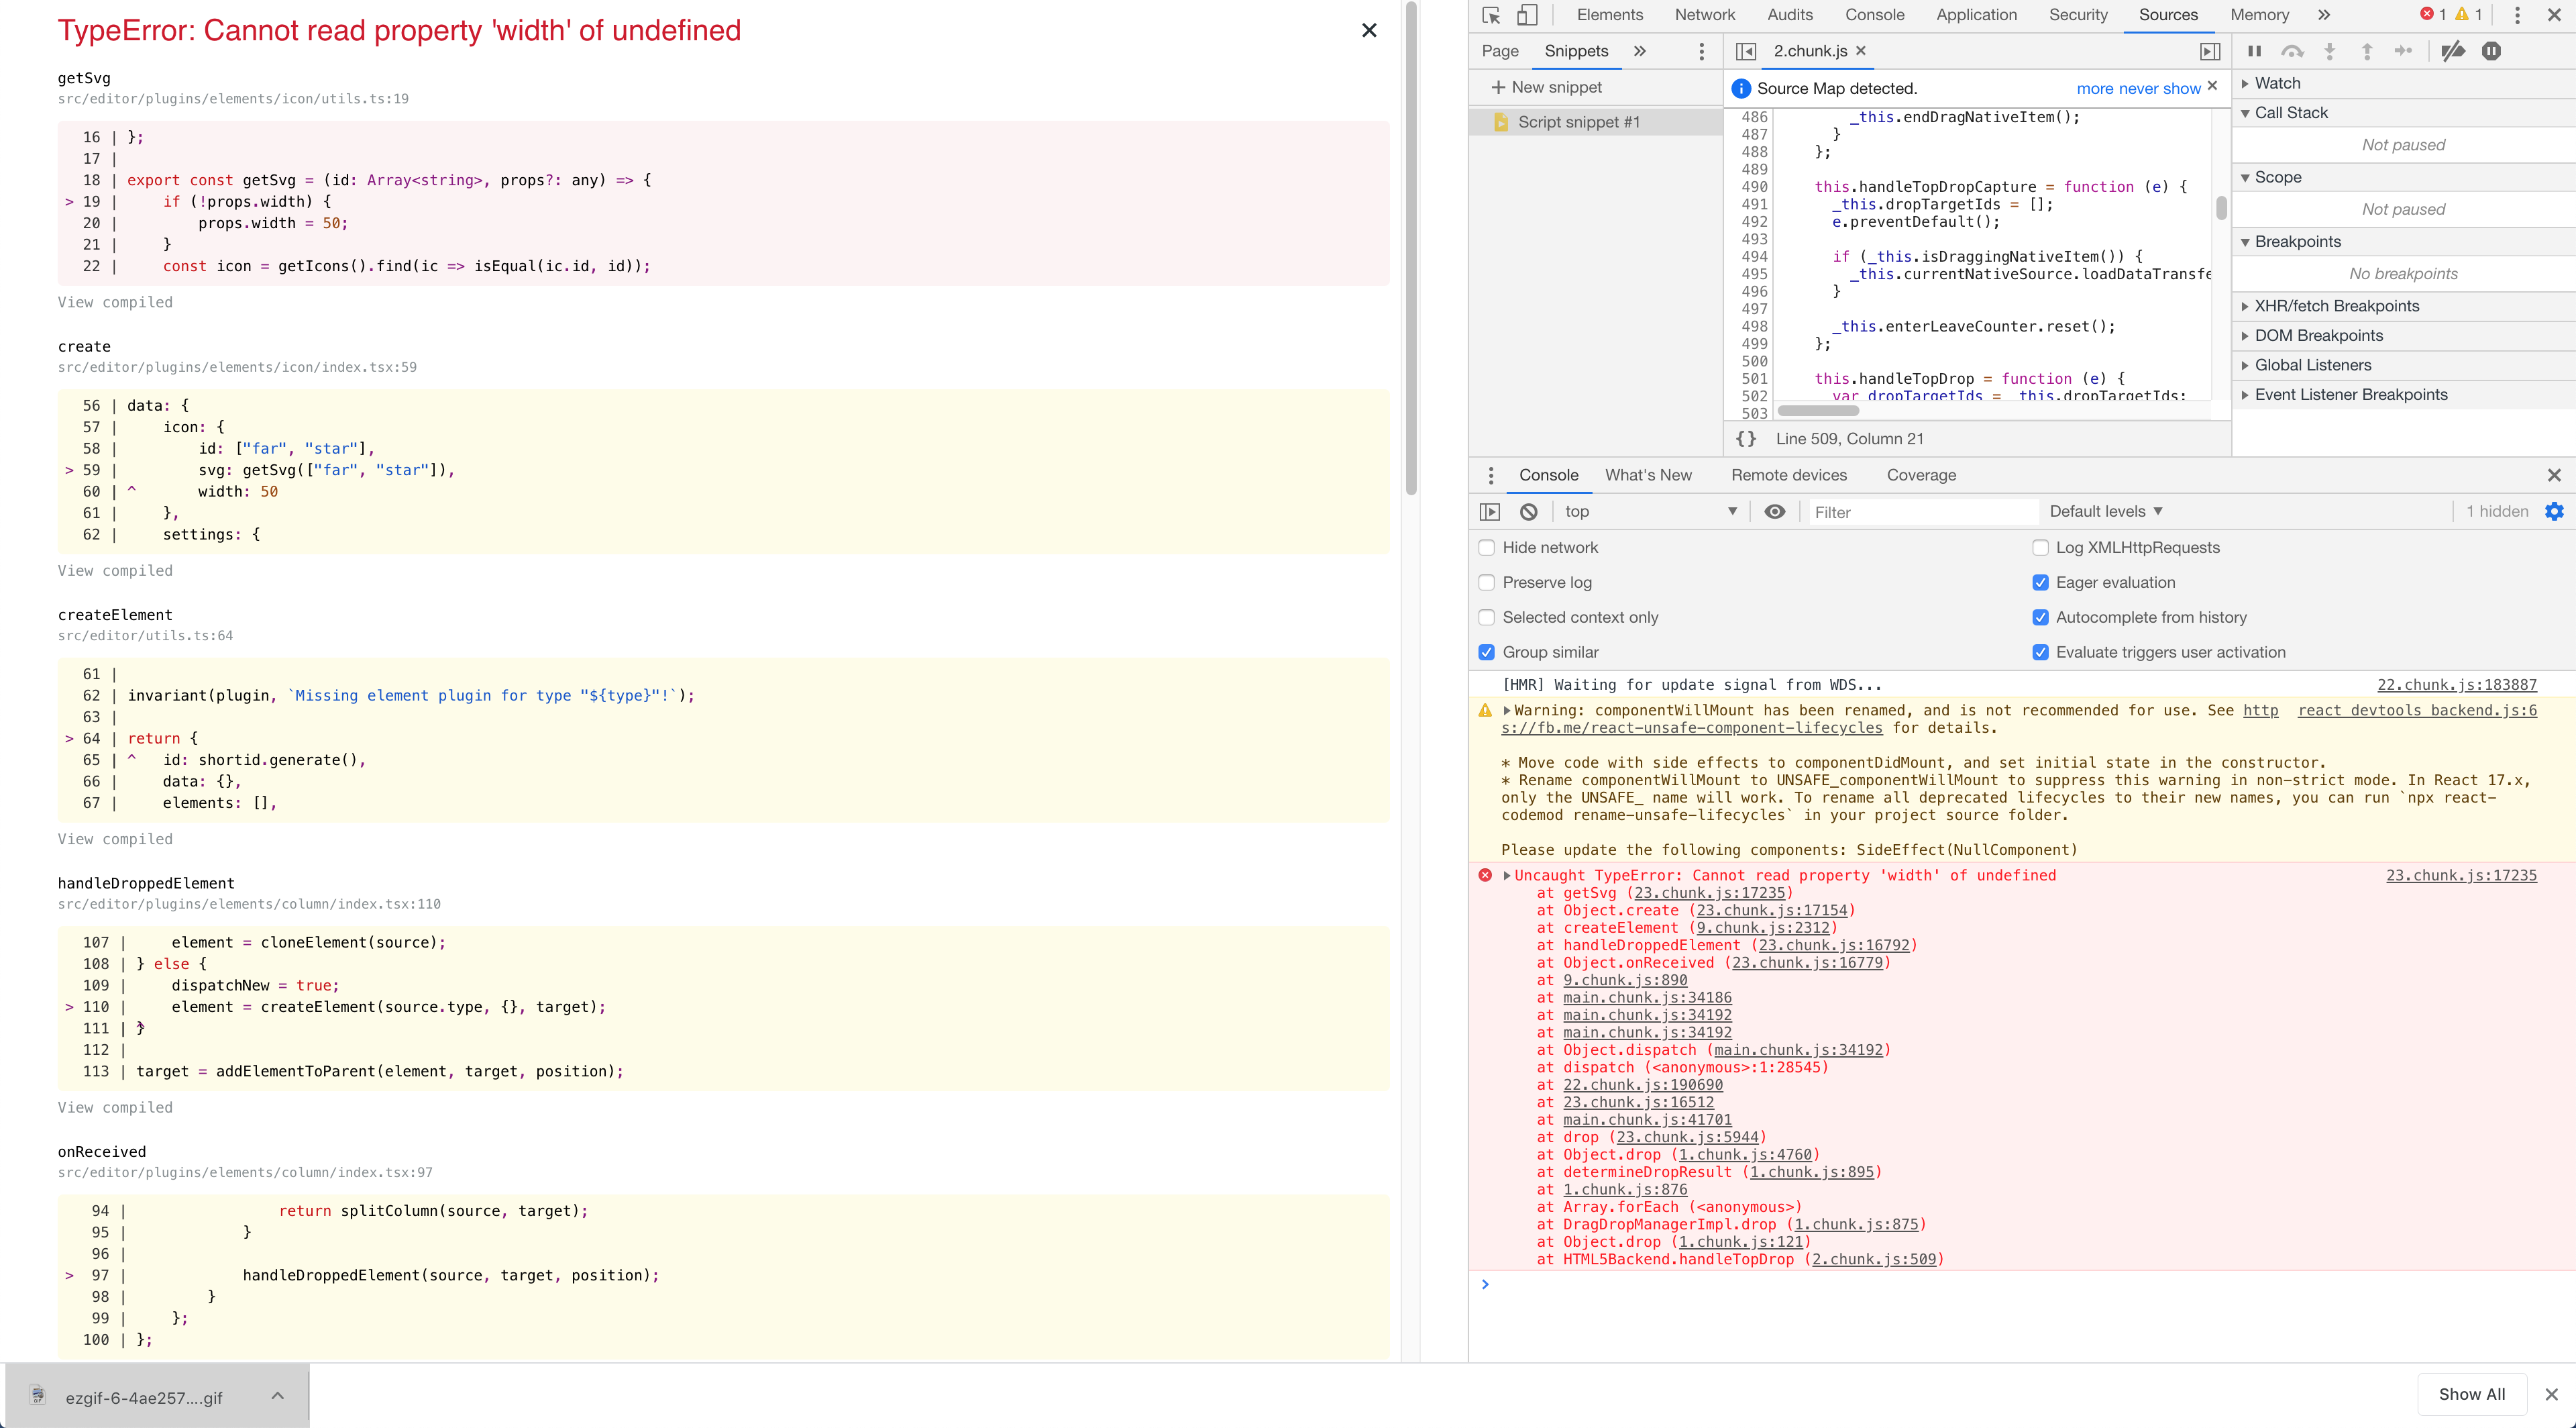Expand XHR/fetch Breakpoints section
The image size is (2576, 1428).
coord(2403,307)
